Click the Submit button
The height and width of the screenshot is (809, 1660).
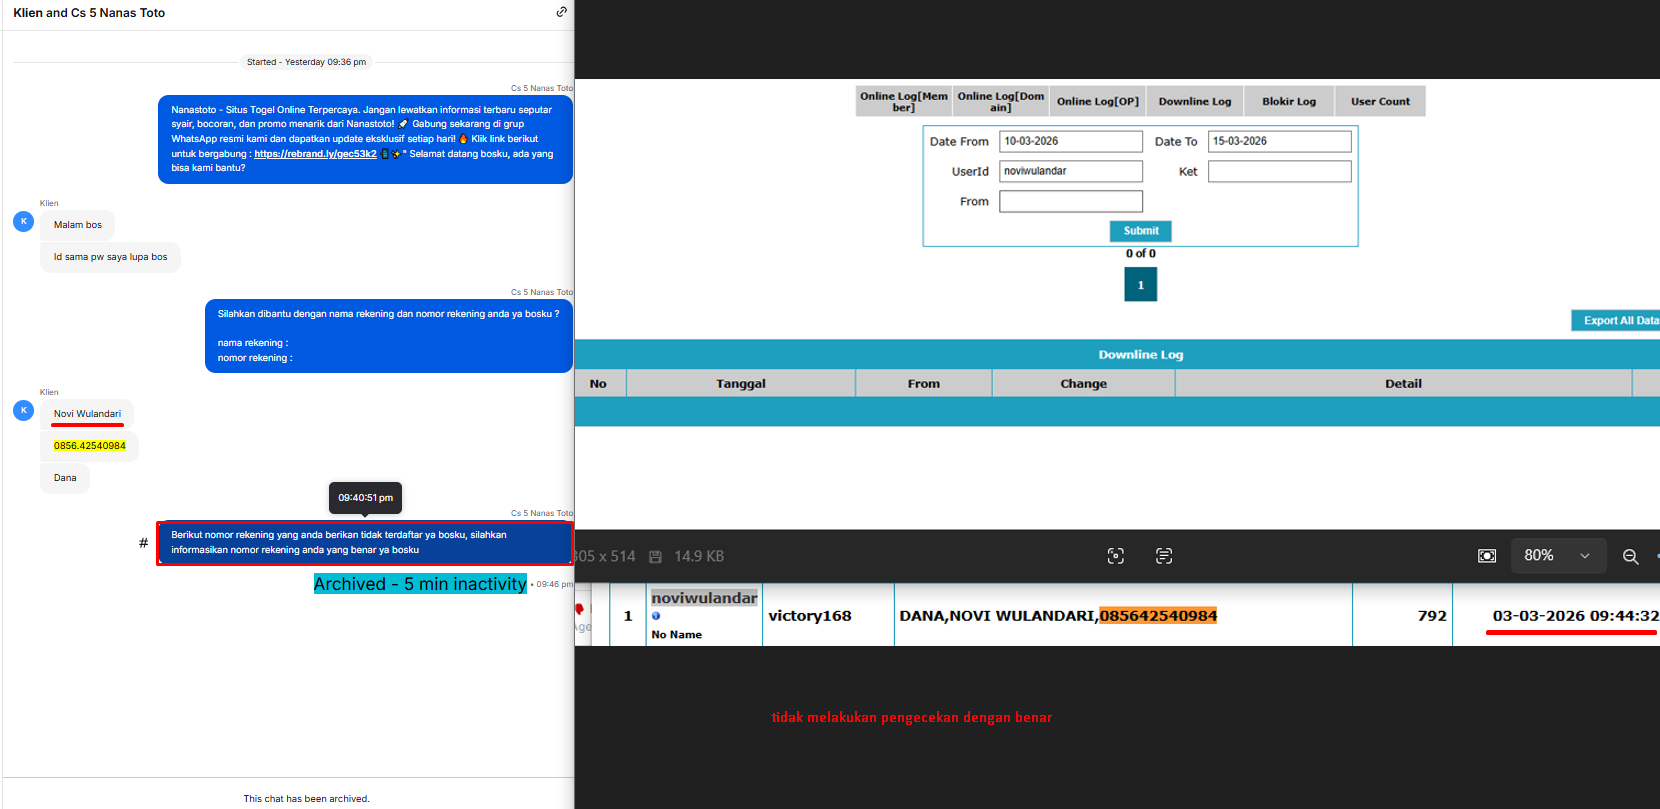tap(1141, 231)
